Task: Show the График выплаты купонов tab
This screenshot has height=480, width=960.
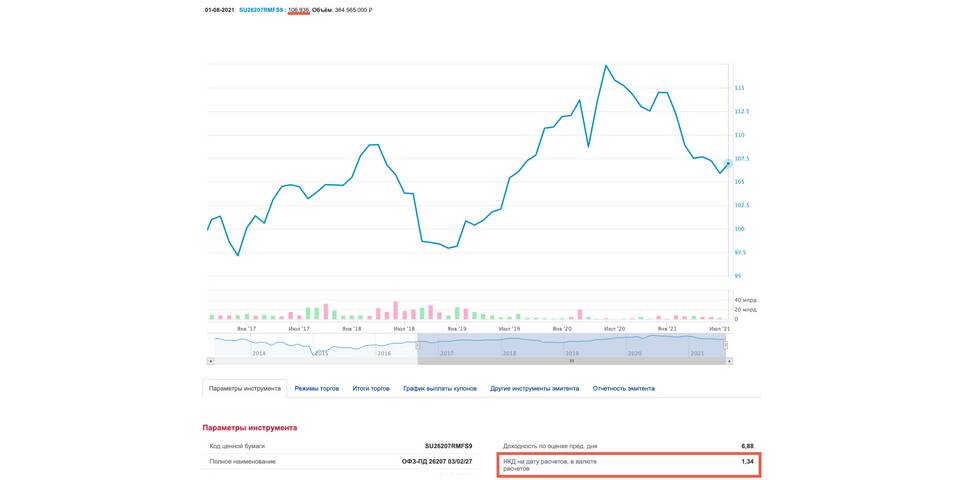Action: [440, 388]
